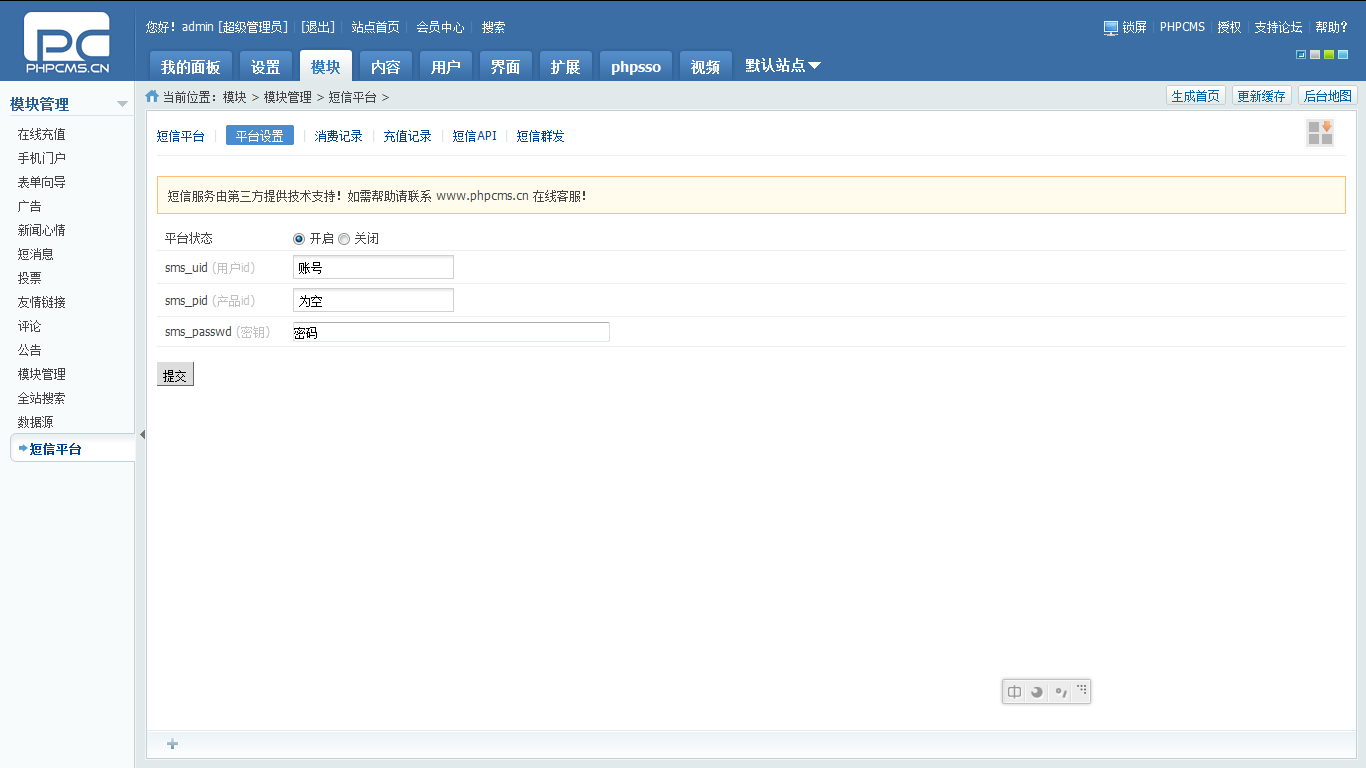Open 表单向导 in the sidebar
Image resolution: width=1366 pixels, height=768 pixels.
tap(42, 182)
